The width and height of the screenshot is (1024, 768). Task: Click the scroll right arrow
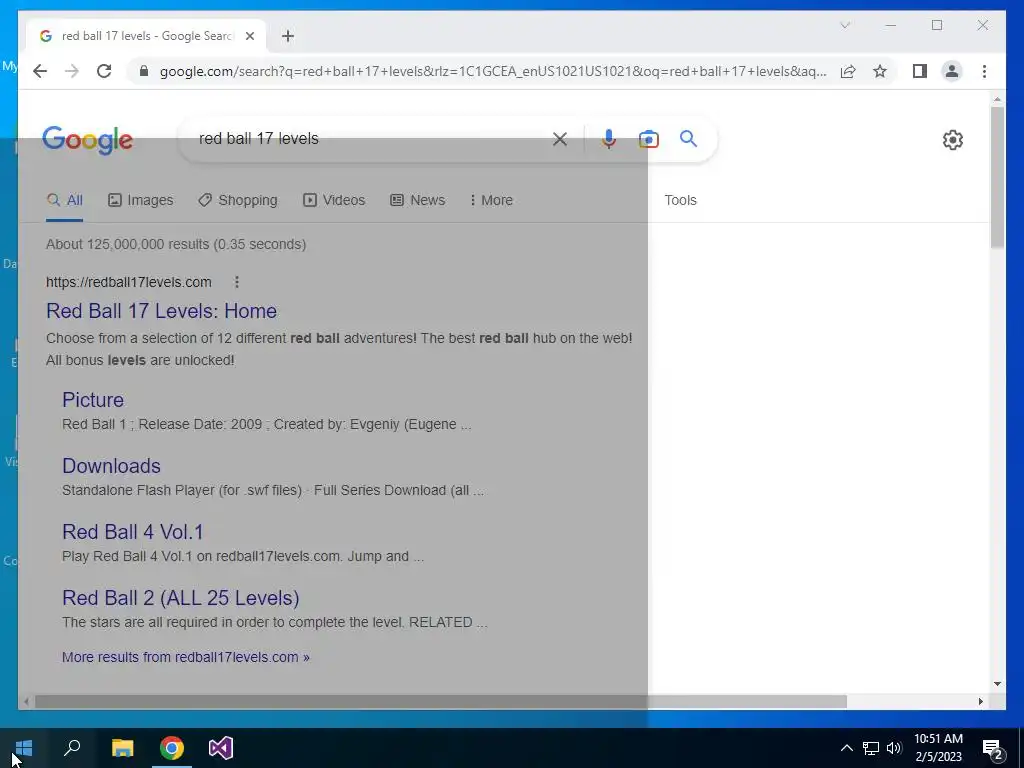(980, 701)
